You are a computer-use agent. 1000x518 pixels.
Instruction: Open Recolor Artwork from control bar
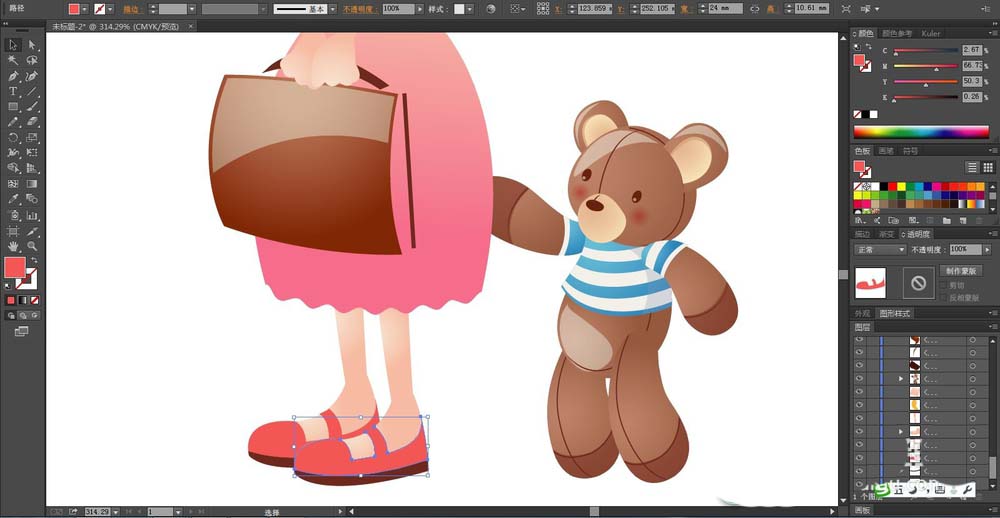click(x=490, y=9)
